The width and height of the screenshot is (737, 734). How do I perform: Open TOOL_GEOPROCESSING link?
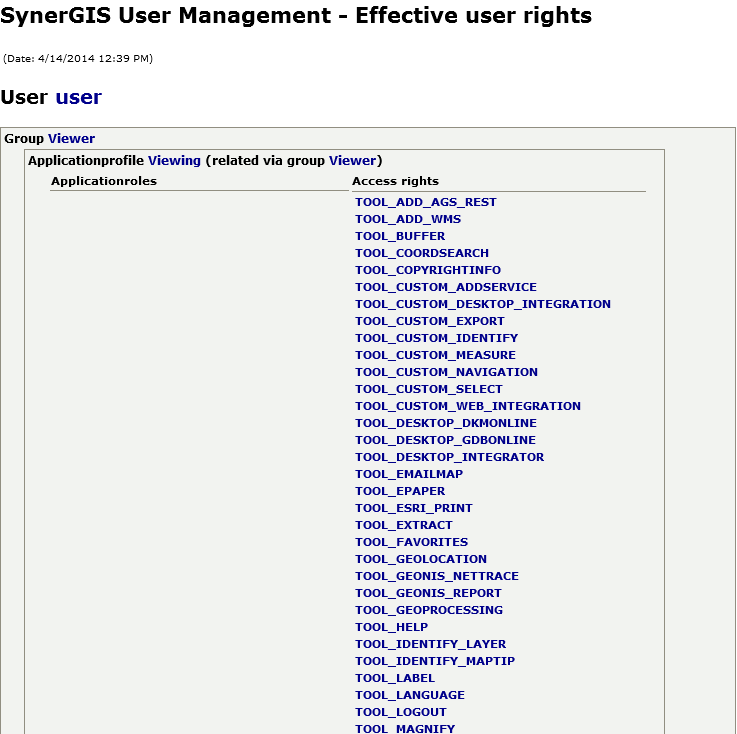pos(429,610)
